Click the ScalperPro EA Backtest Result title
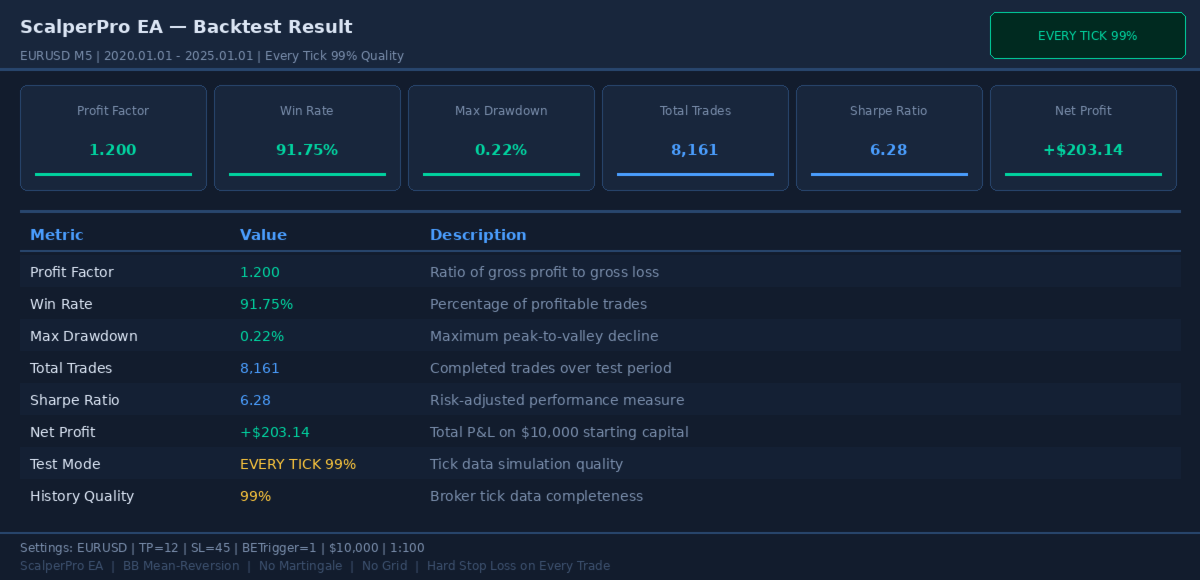 [x=186, y=27]
